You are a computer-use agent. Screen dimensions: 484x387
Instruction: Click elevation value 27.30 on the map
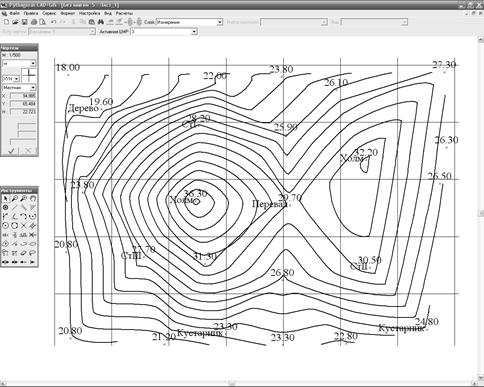444,64
